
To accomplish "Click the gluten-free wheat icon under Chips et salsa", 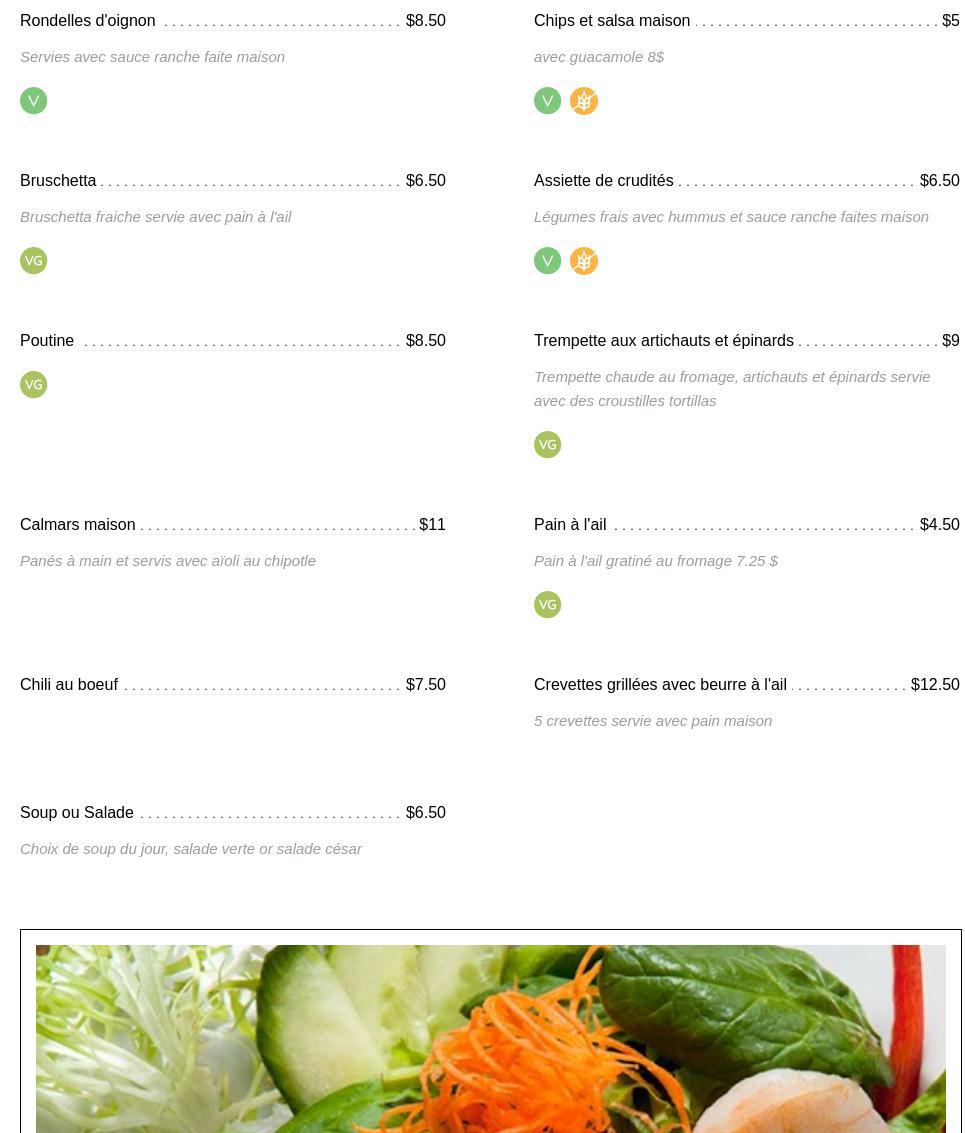I will pyautogui.click(x=583, y=101).
